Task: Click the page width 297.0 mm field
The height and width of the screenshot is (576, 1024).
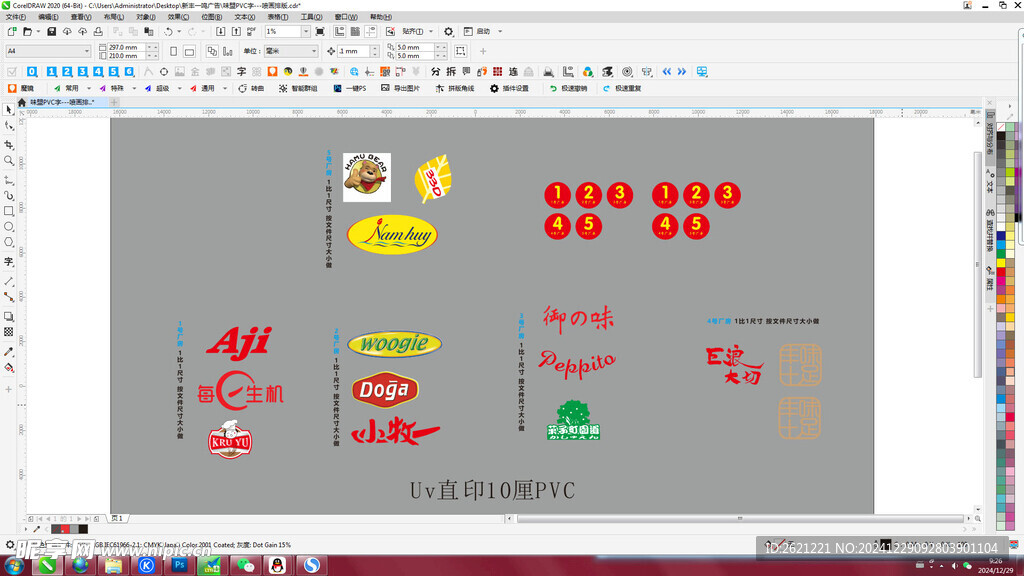Action: pyautogui.click(x=126, y=47)
